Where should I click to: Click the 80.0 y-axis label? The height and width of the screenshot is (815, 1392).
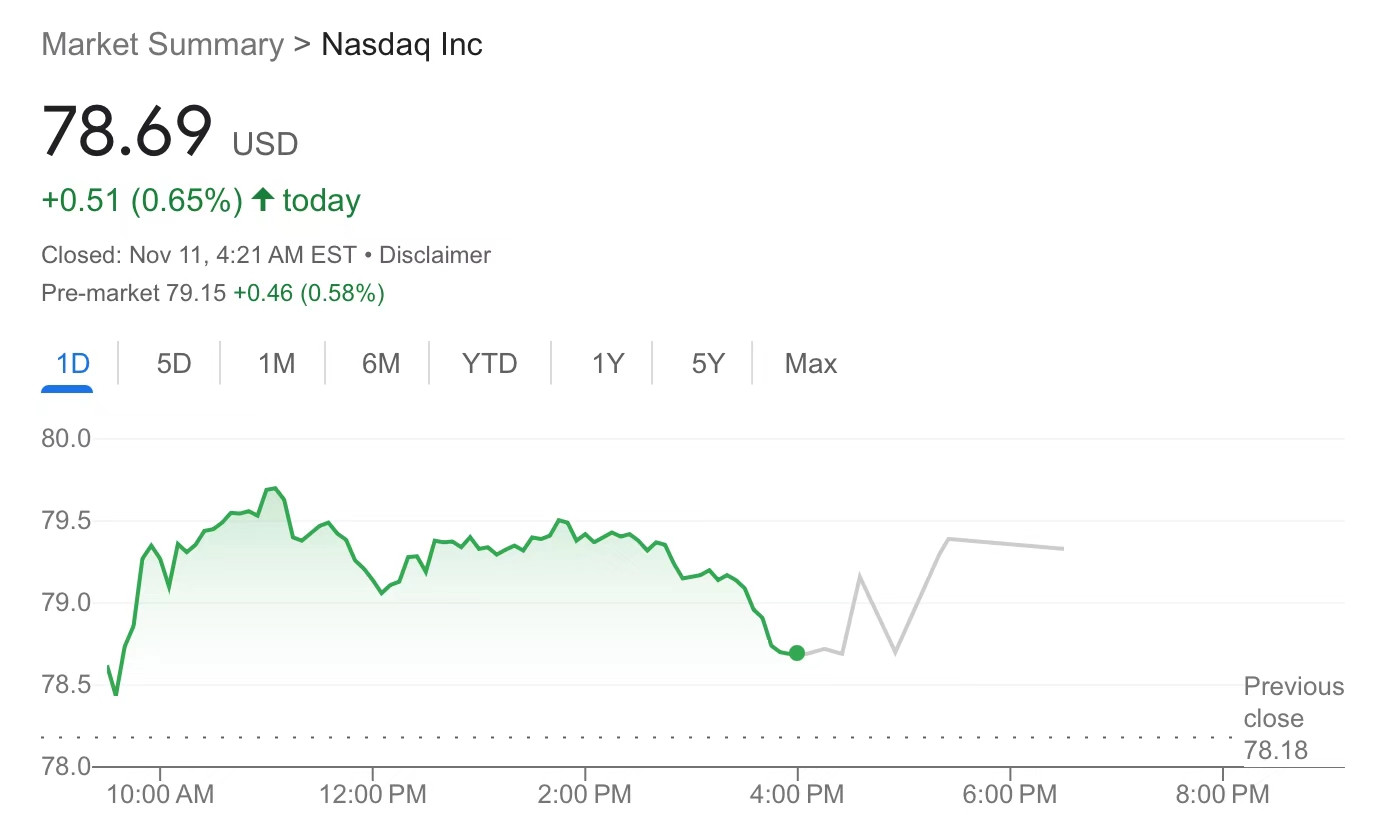click(x=66, y=438)
